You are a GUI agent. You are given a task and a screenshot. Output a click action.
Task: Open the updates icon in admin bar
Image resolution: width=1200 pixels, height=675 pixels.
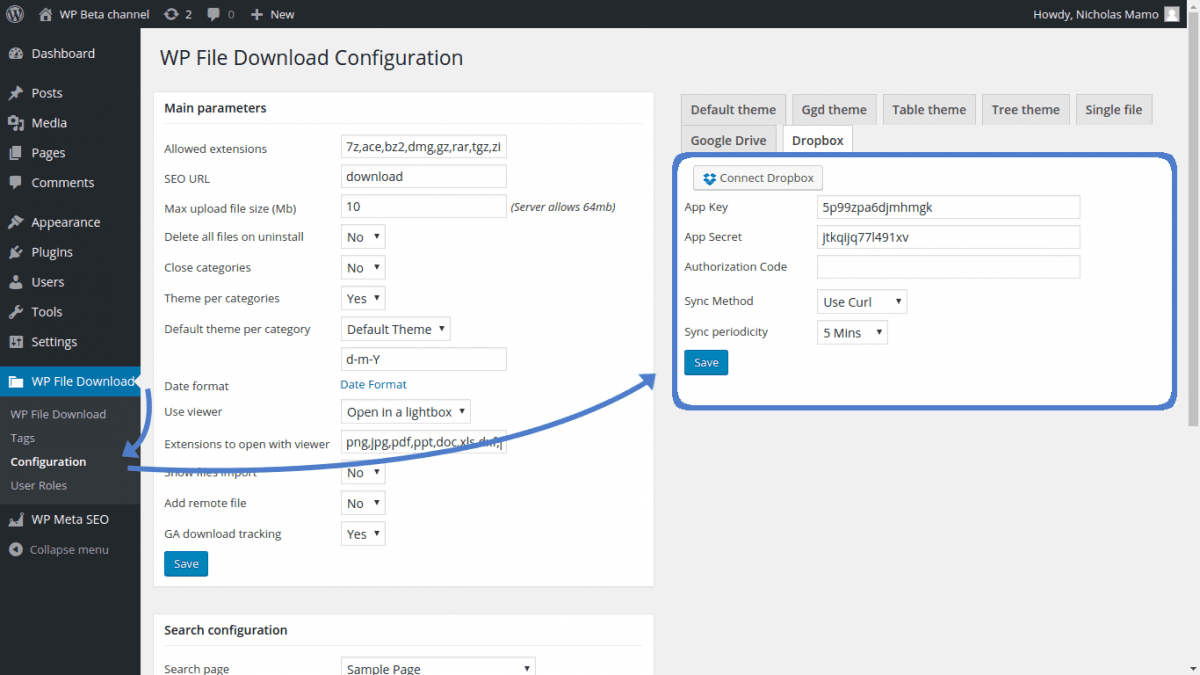(x=172, y=14)
